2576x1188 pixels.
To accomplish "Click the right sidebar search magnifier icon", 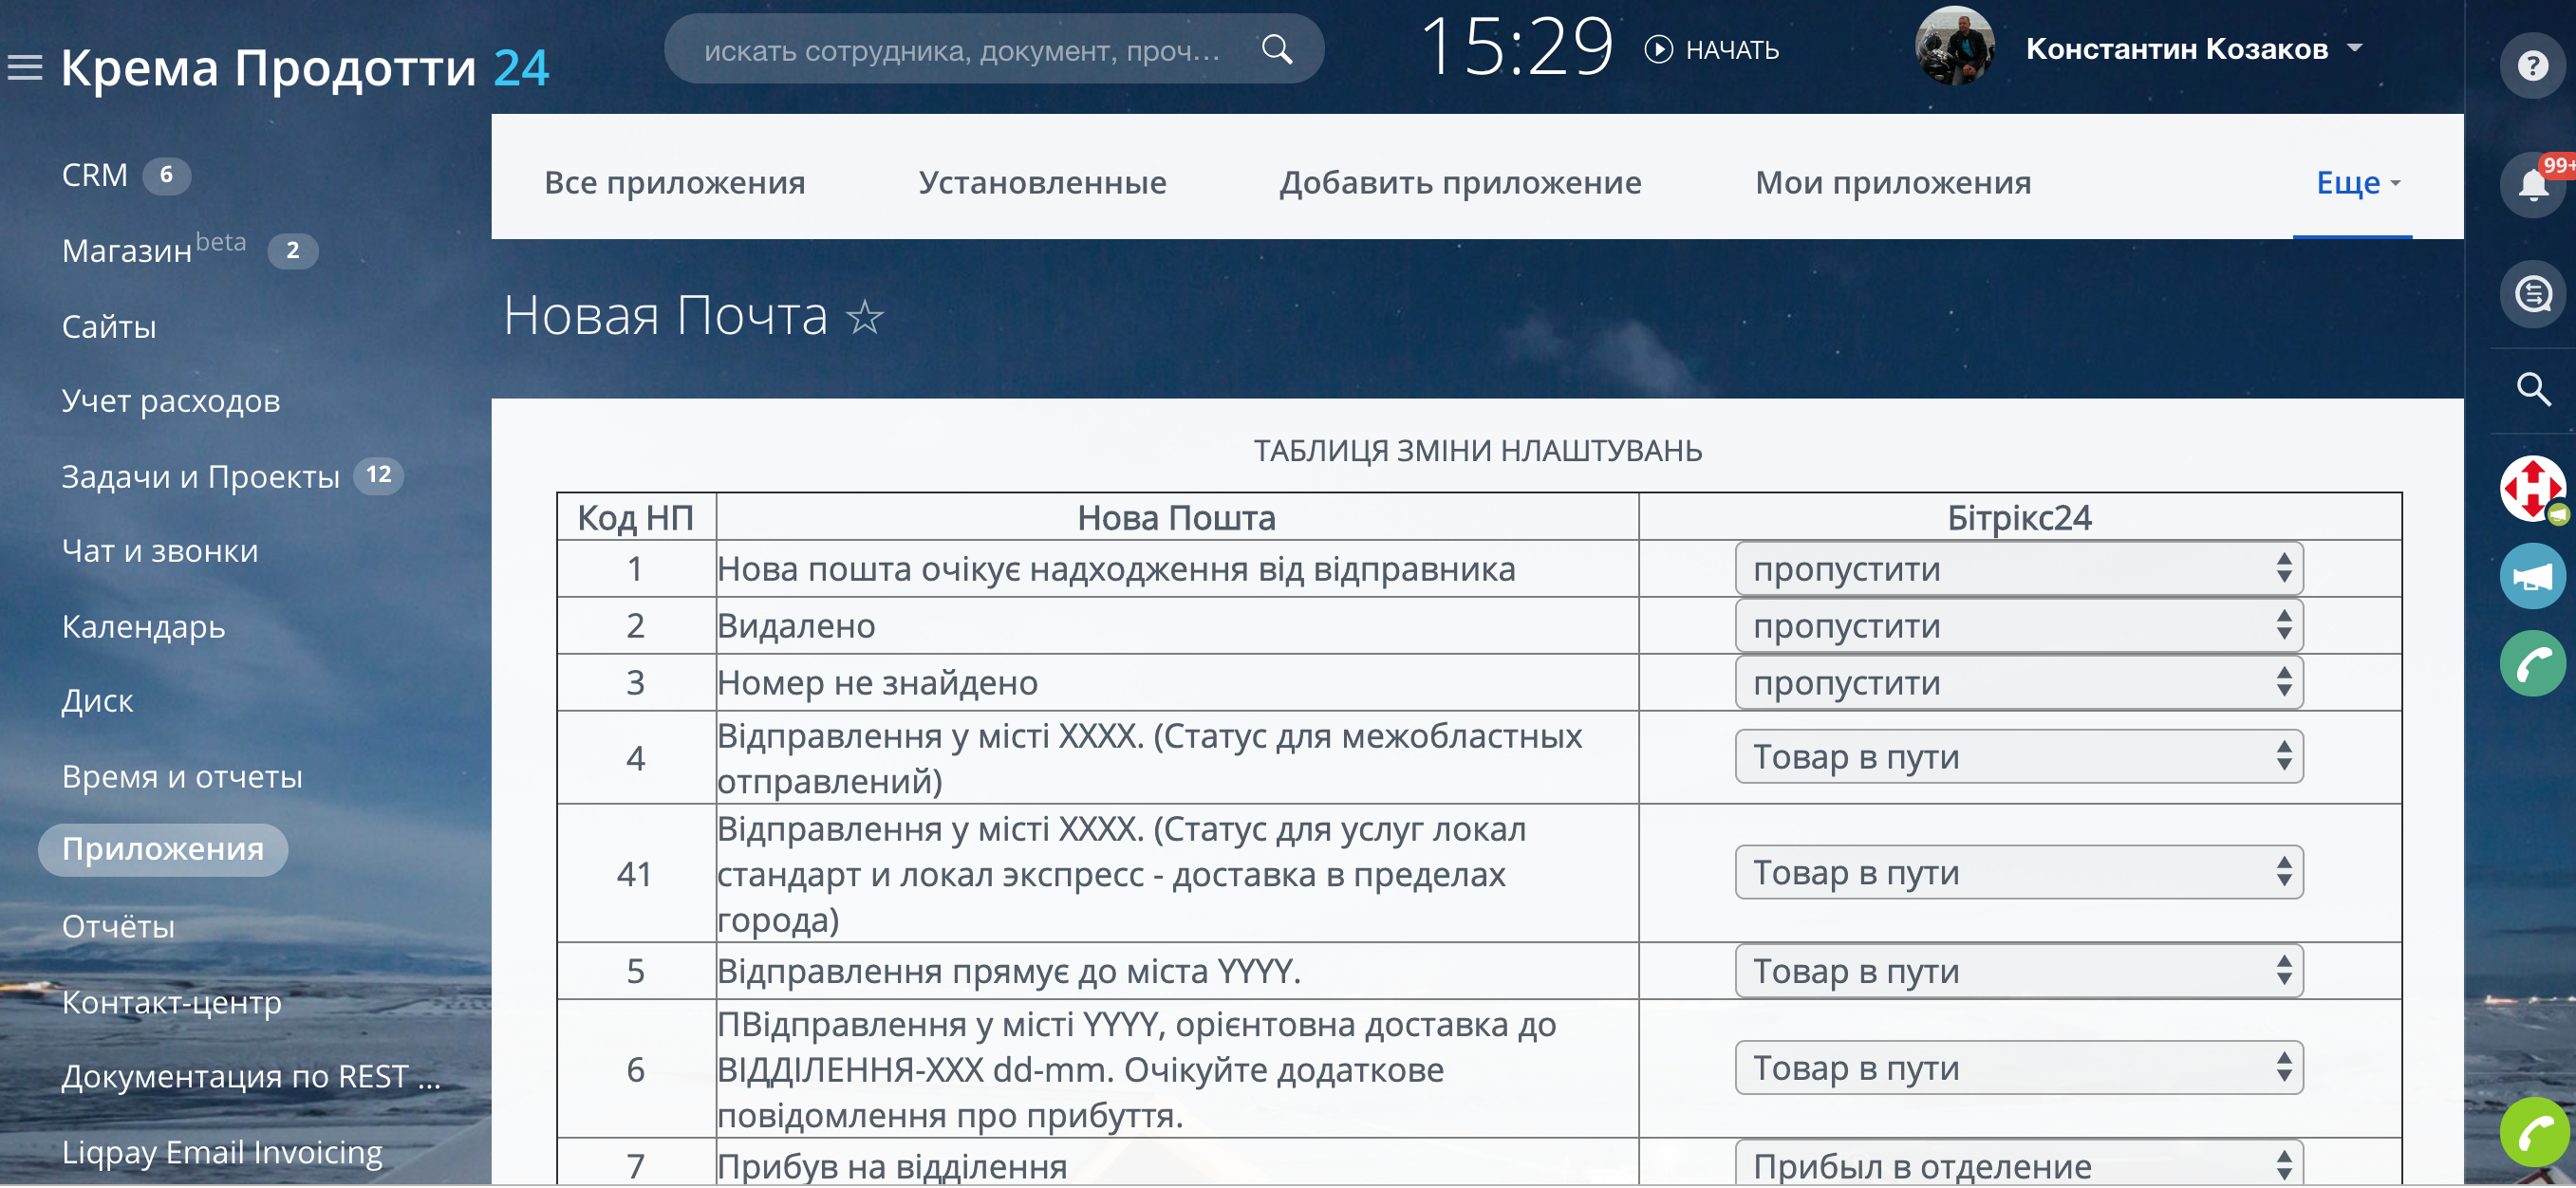I will click(x=2533, y=389).
